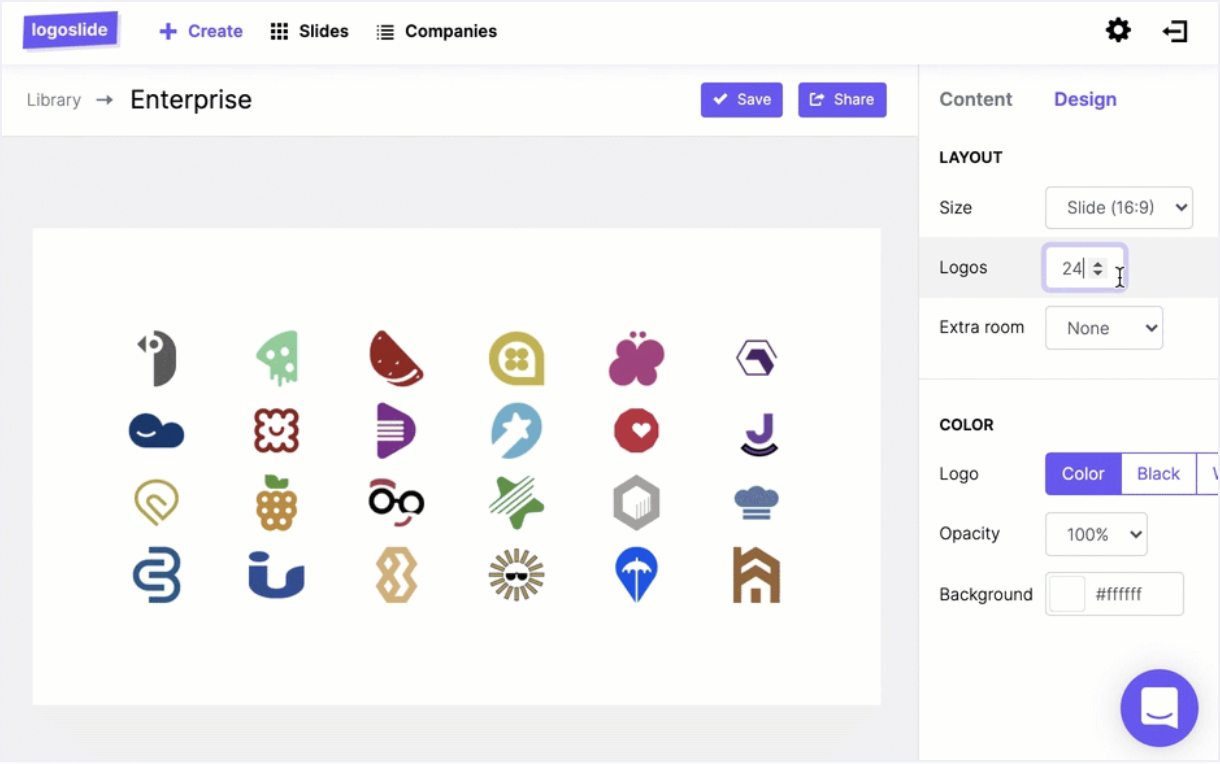Click the Logos count stepper arrows
Screen dimensions: 1220x764
coord(1098,268)
